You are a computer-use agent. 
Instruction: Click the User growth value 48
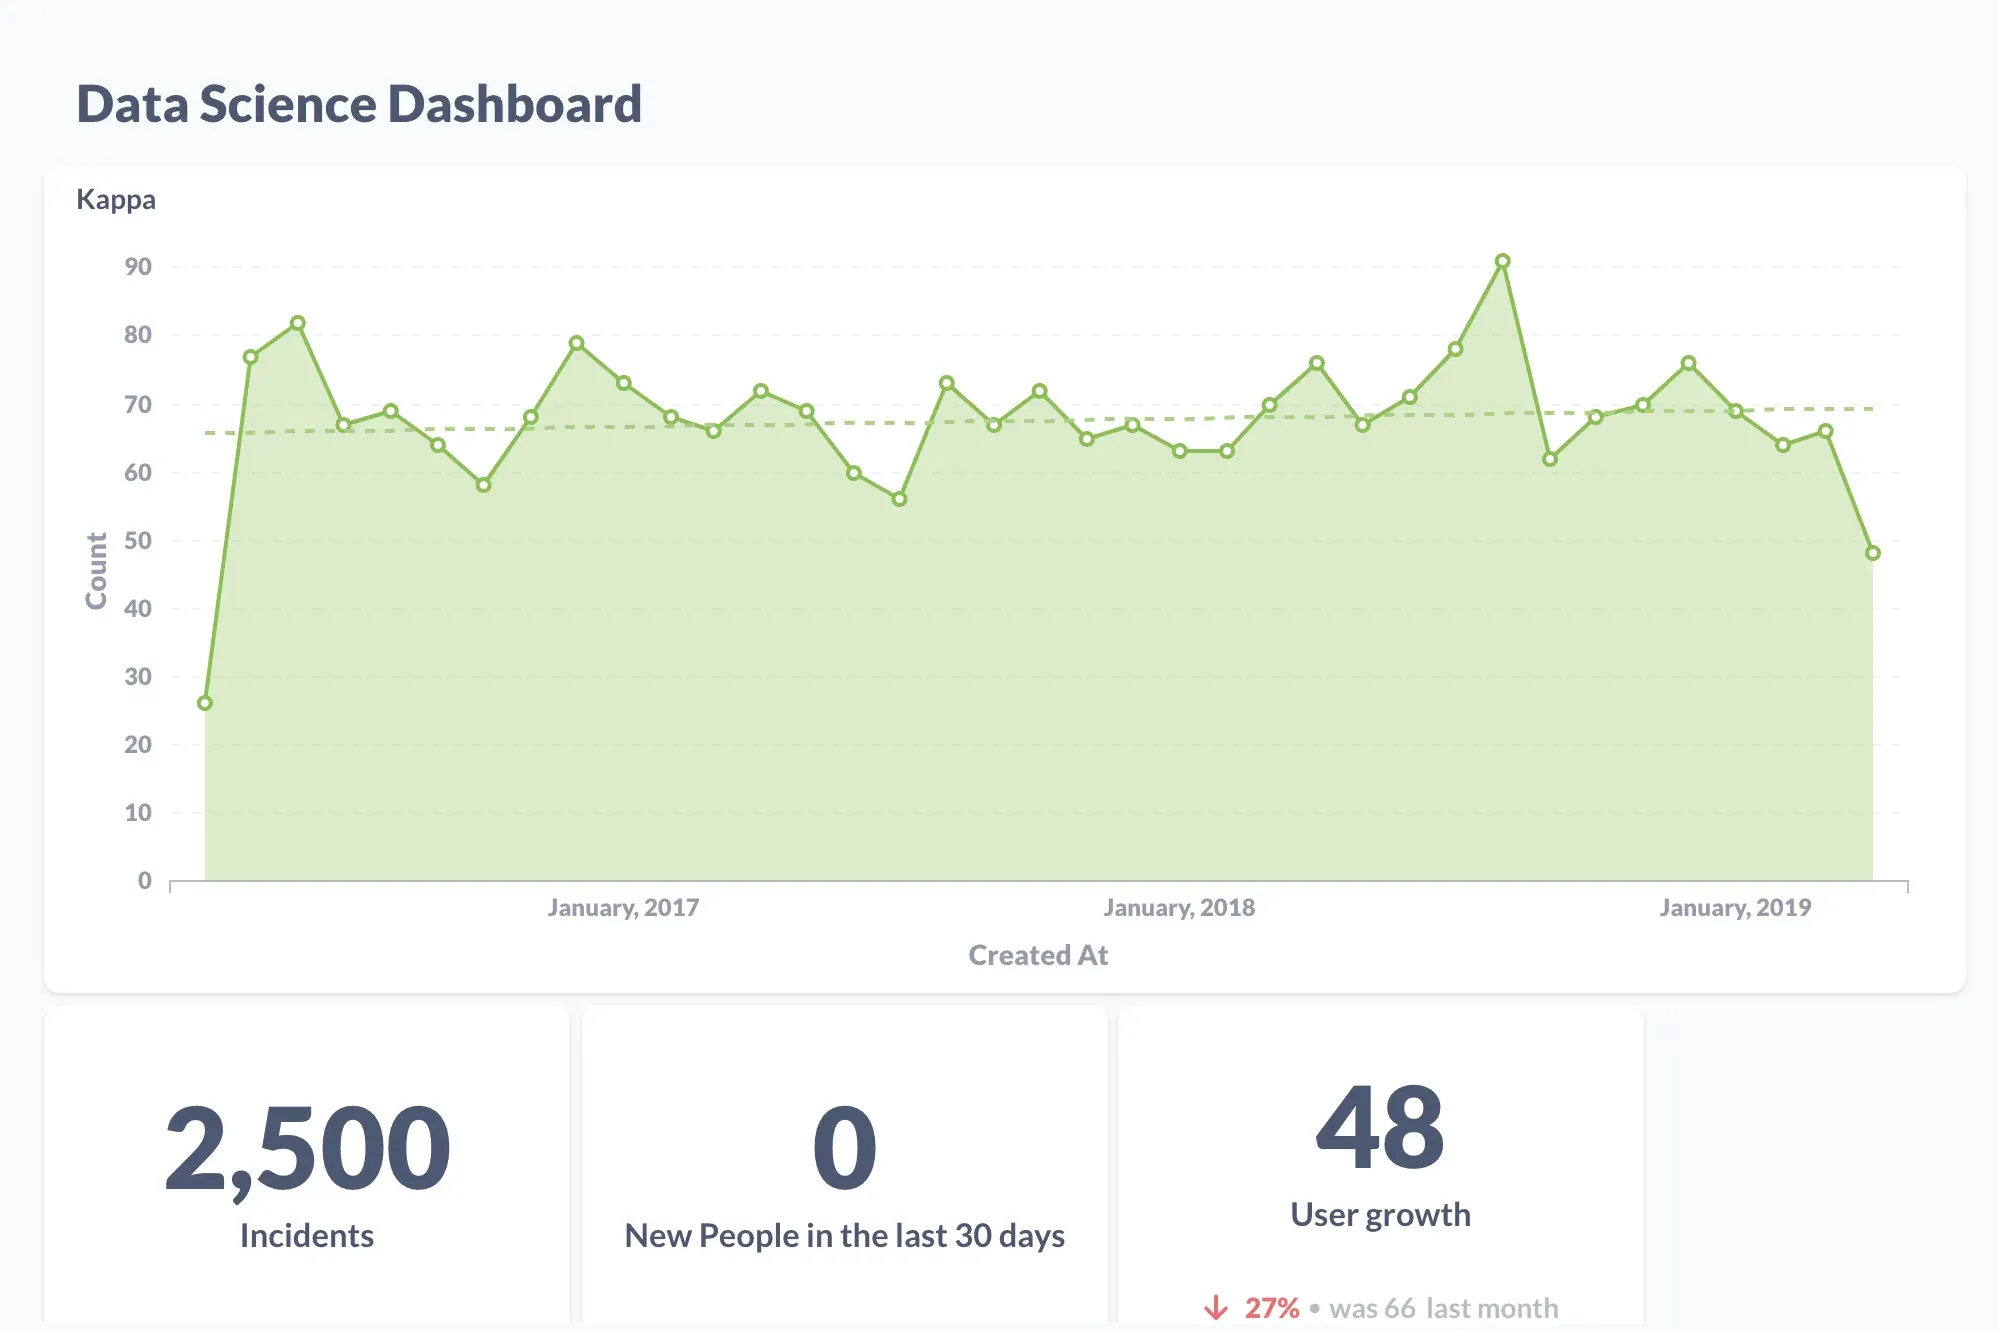1380,1127
